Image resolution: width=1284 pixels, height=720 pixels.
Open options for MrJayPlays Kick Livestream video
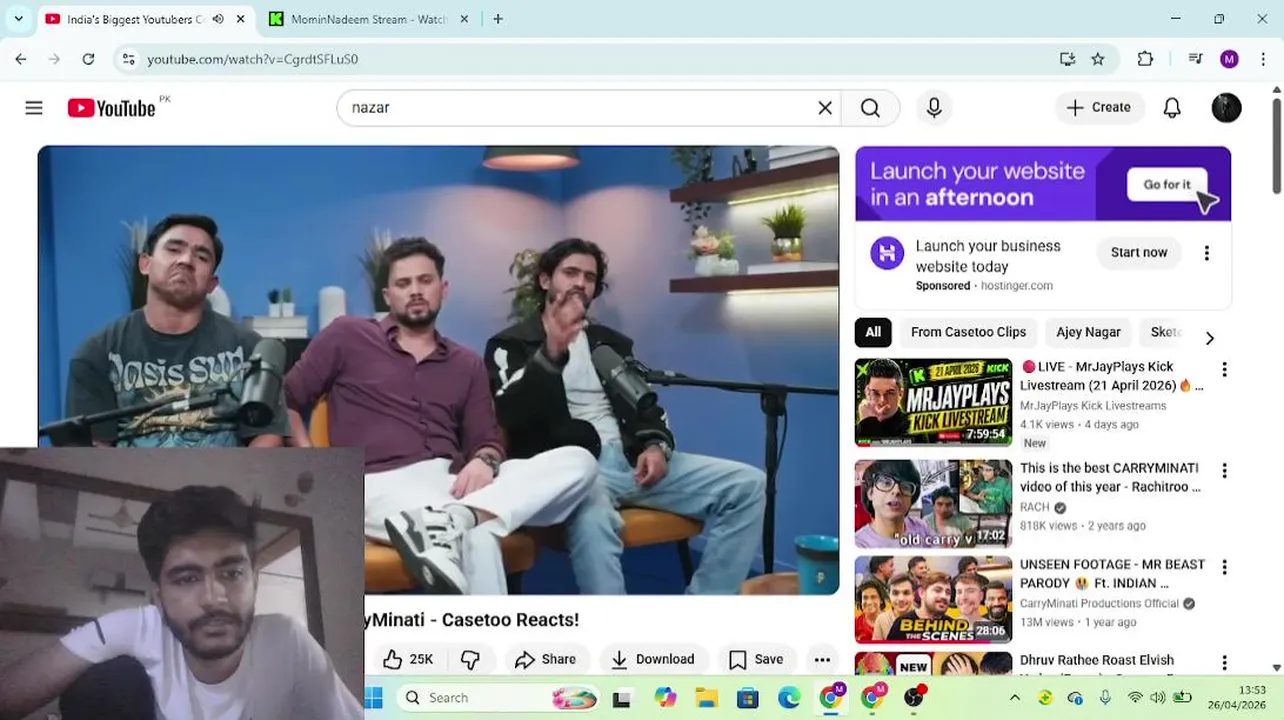tap(1224, 370)
